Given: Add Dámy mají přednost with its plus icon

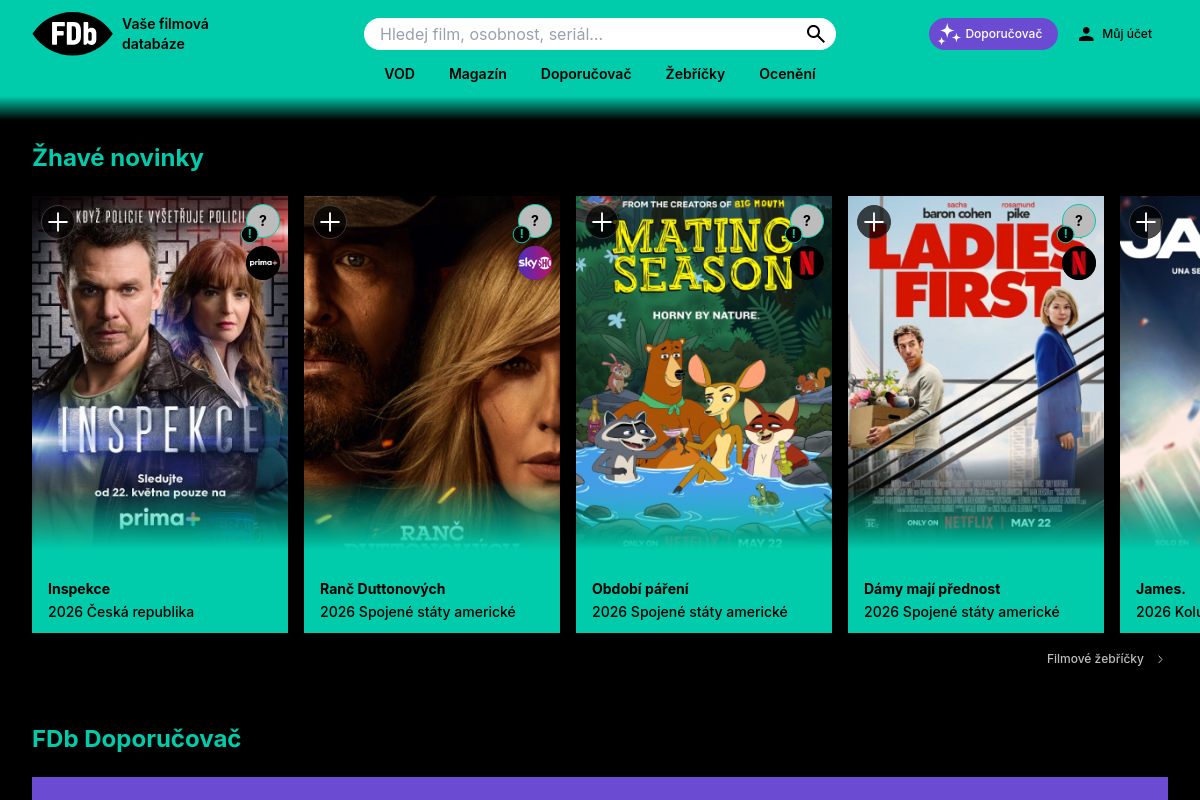Looking at the screenshot, I should [x=874, y=222].
